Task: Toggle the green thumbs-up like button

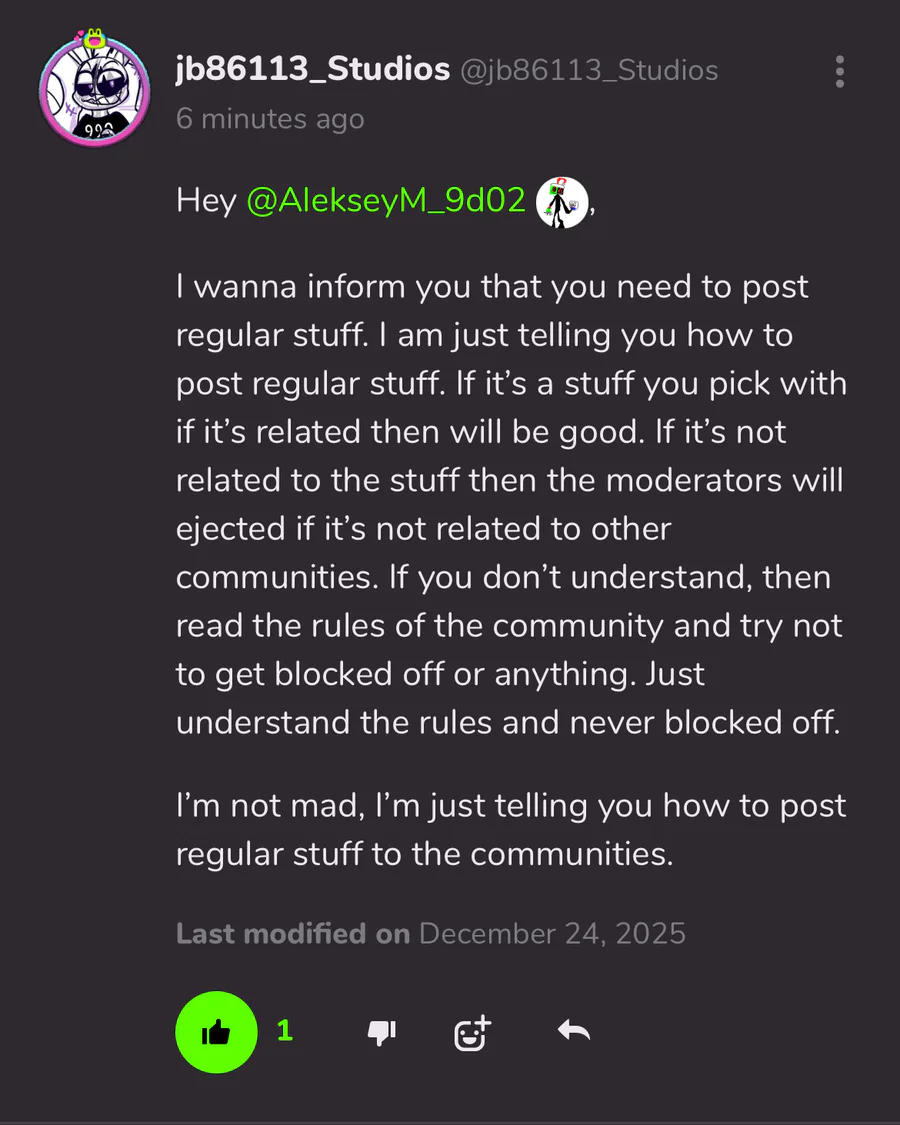Action: [x=216, y=1032]
